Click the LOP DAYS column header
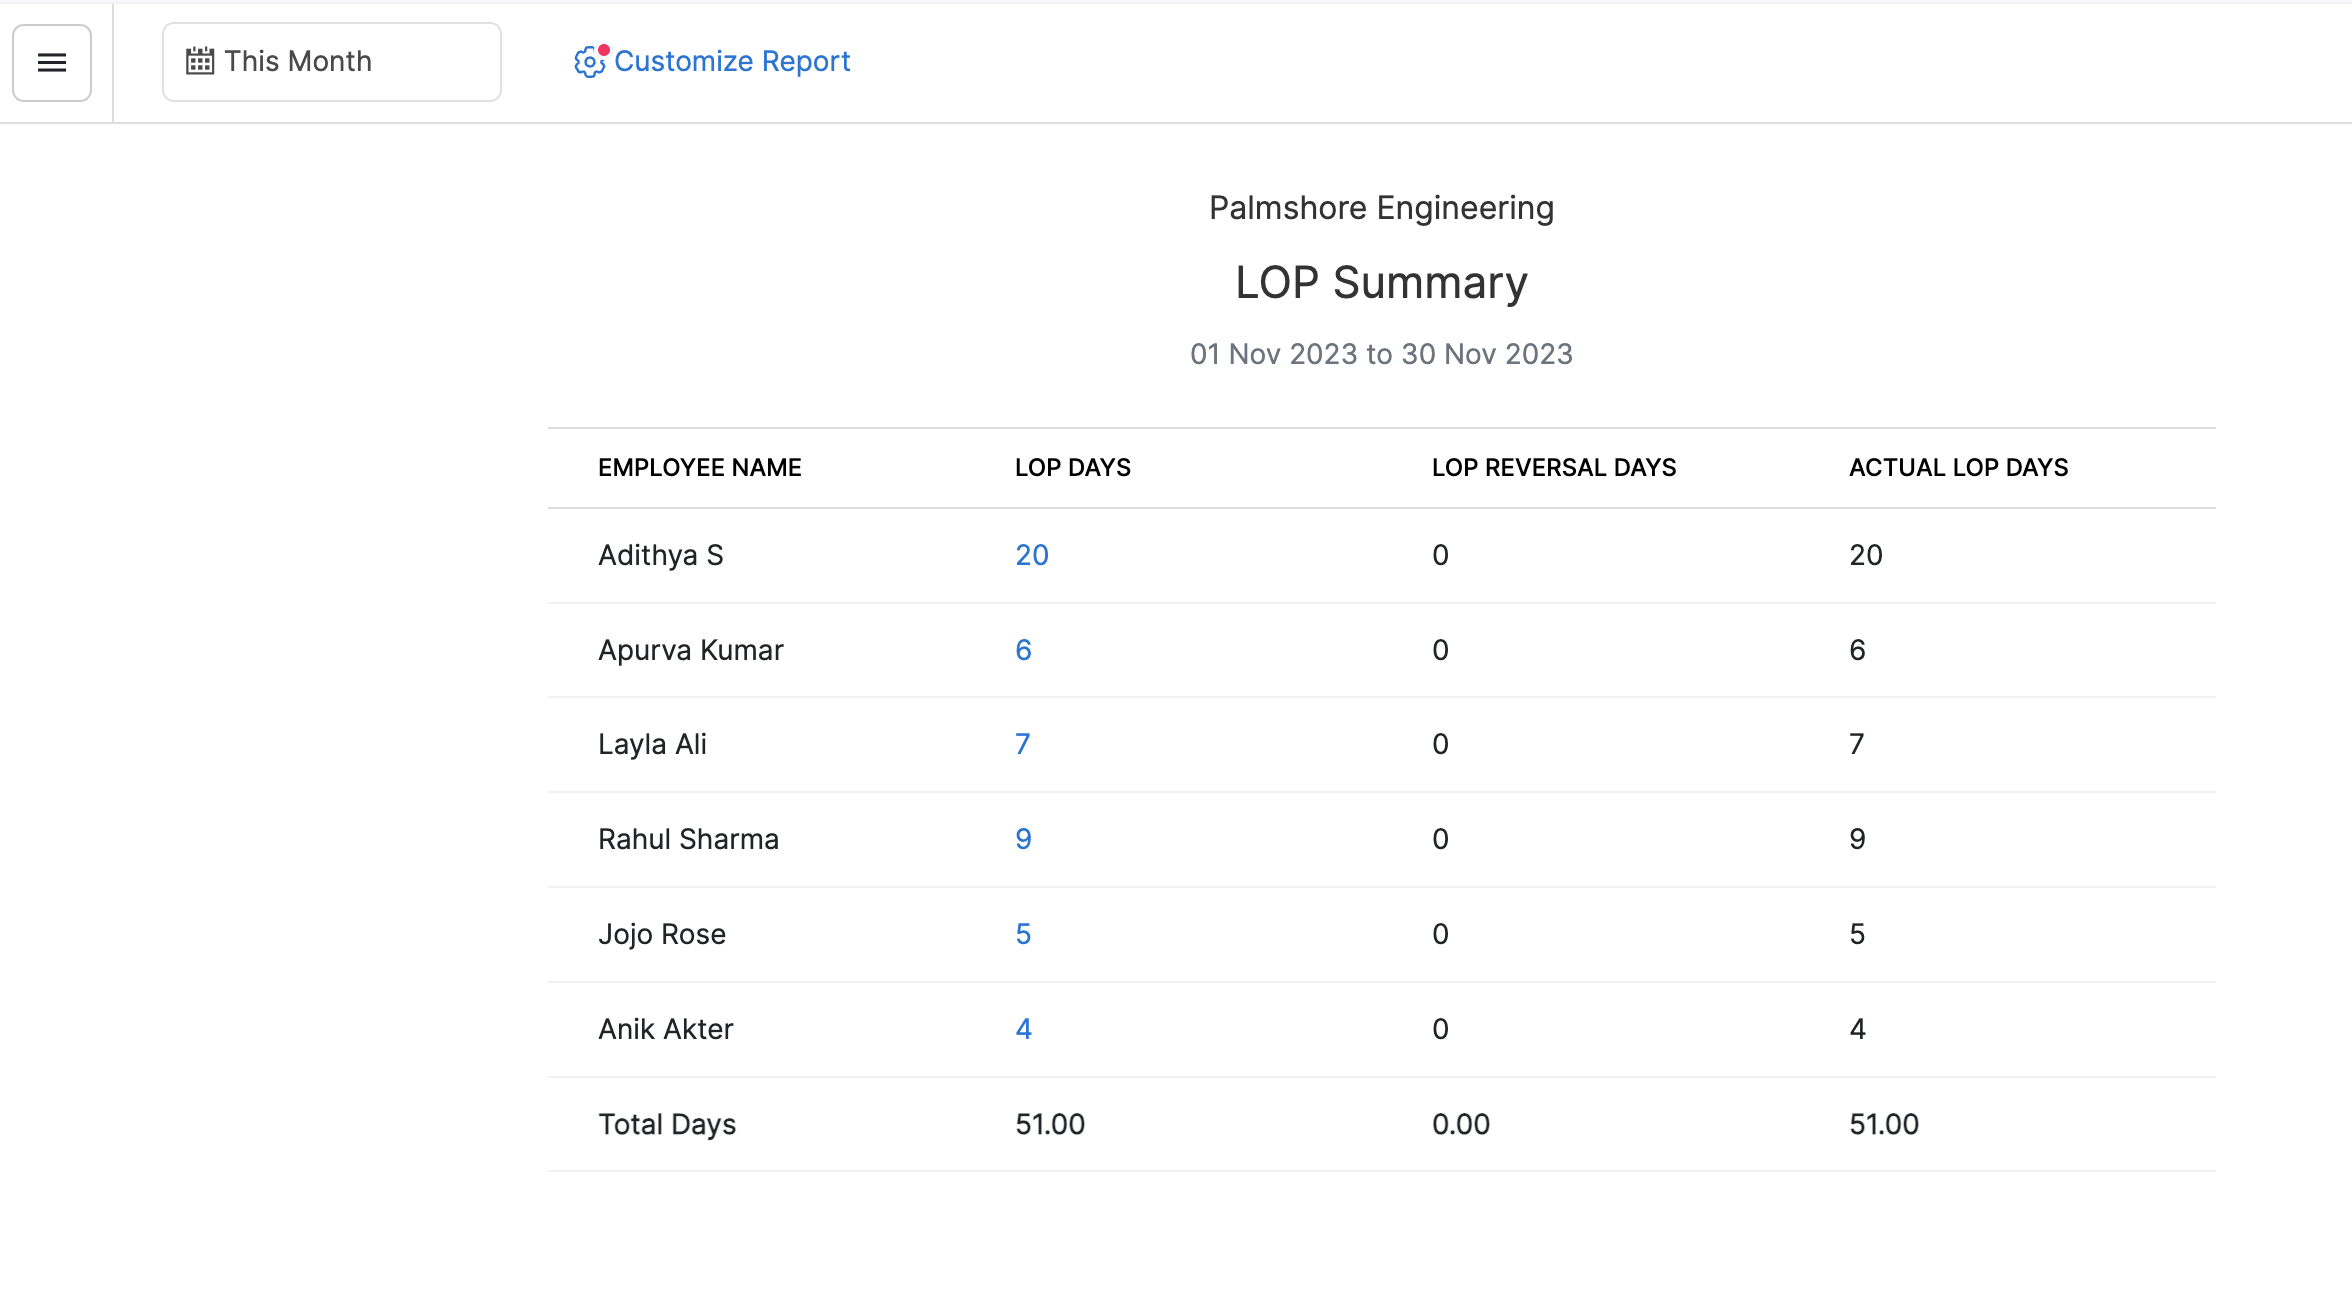 pos(1072,467)
